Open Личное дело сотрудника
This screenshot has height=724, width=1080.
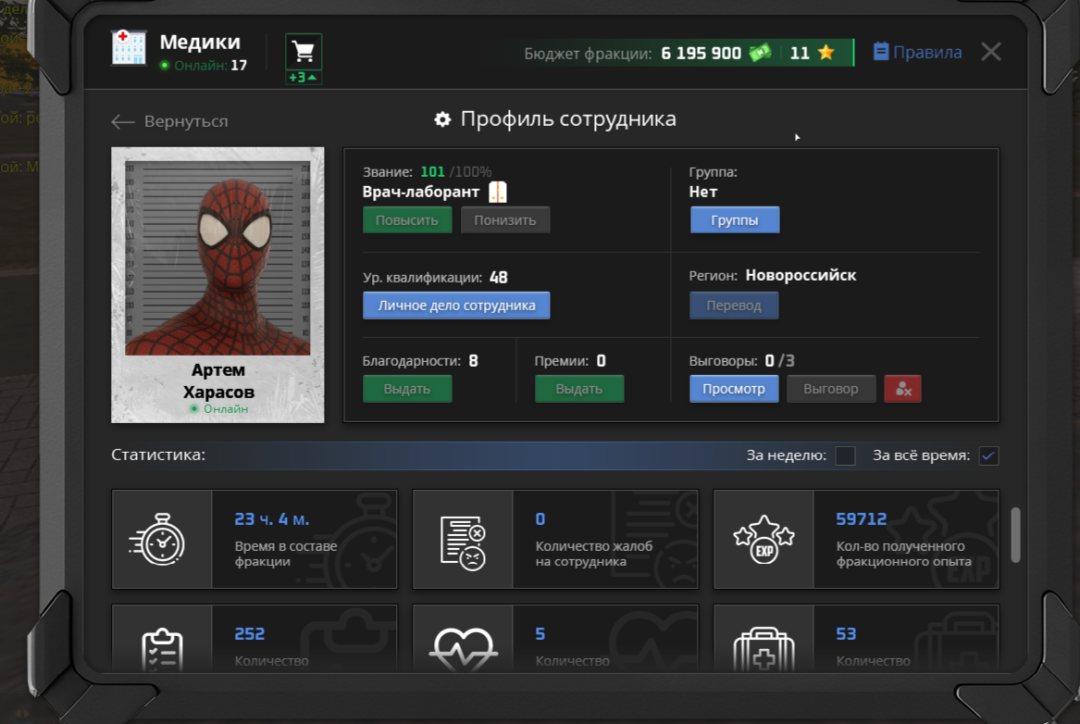tap(456, 305)
